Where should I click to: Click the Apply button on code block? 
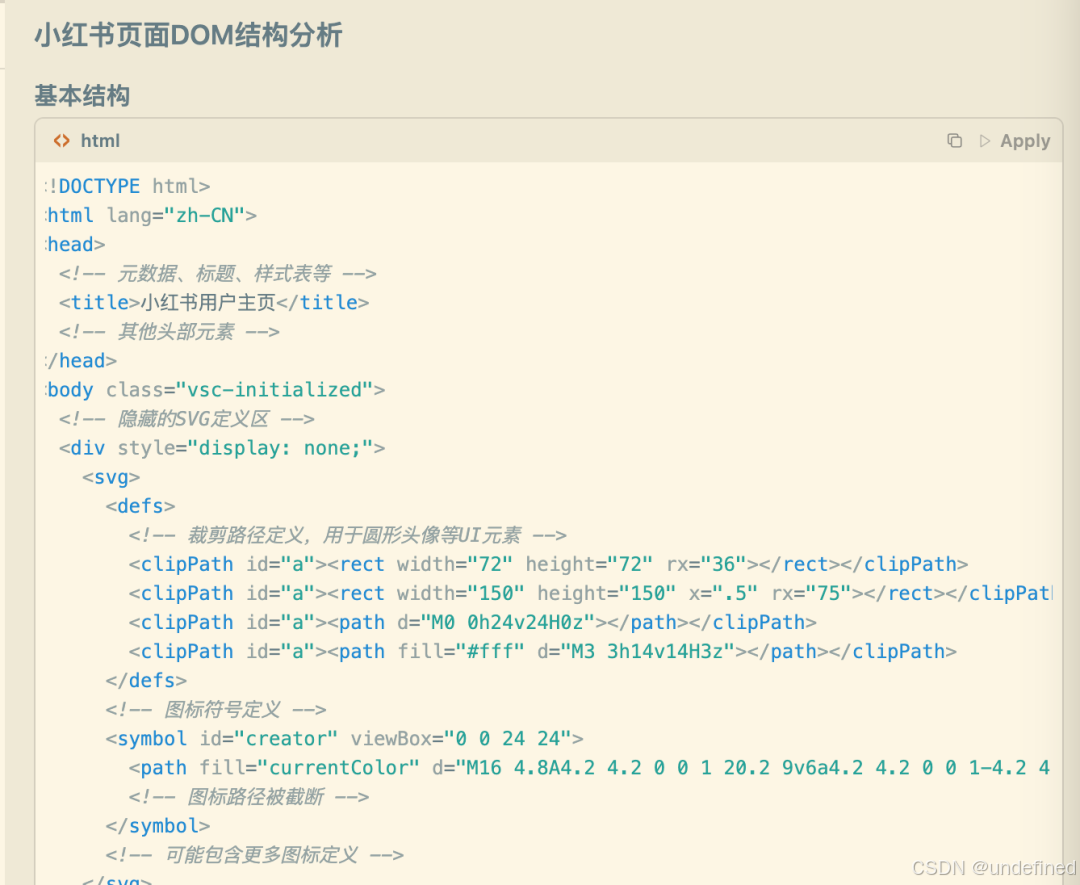tap(1025, 141)
